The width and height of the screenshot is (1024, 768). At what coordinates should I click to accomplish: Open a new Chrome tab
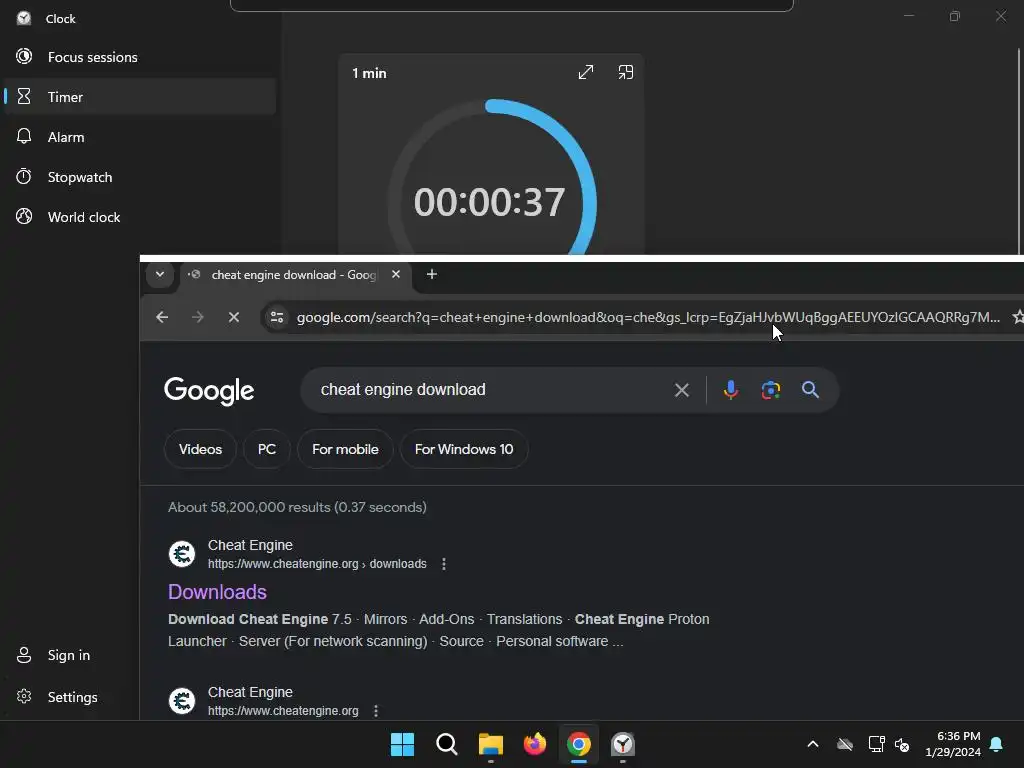(432, 274)
